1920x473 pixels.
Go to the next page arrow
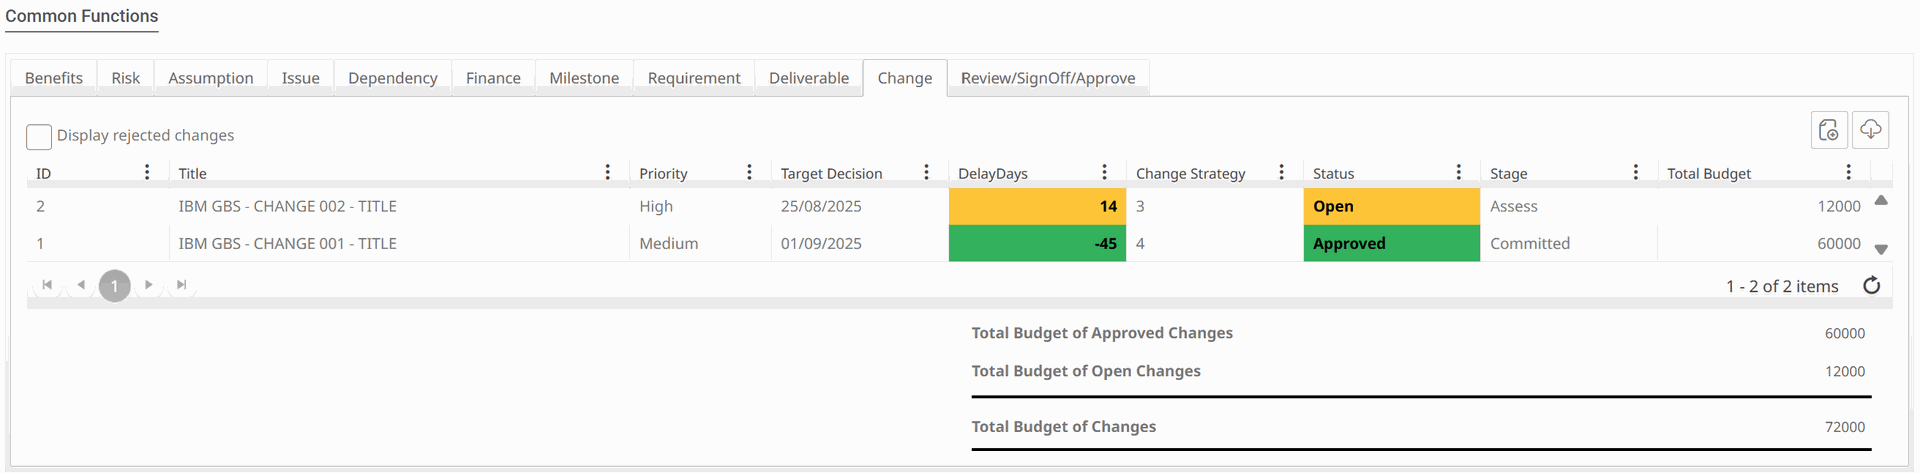coord(148,285)
